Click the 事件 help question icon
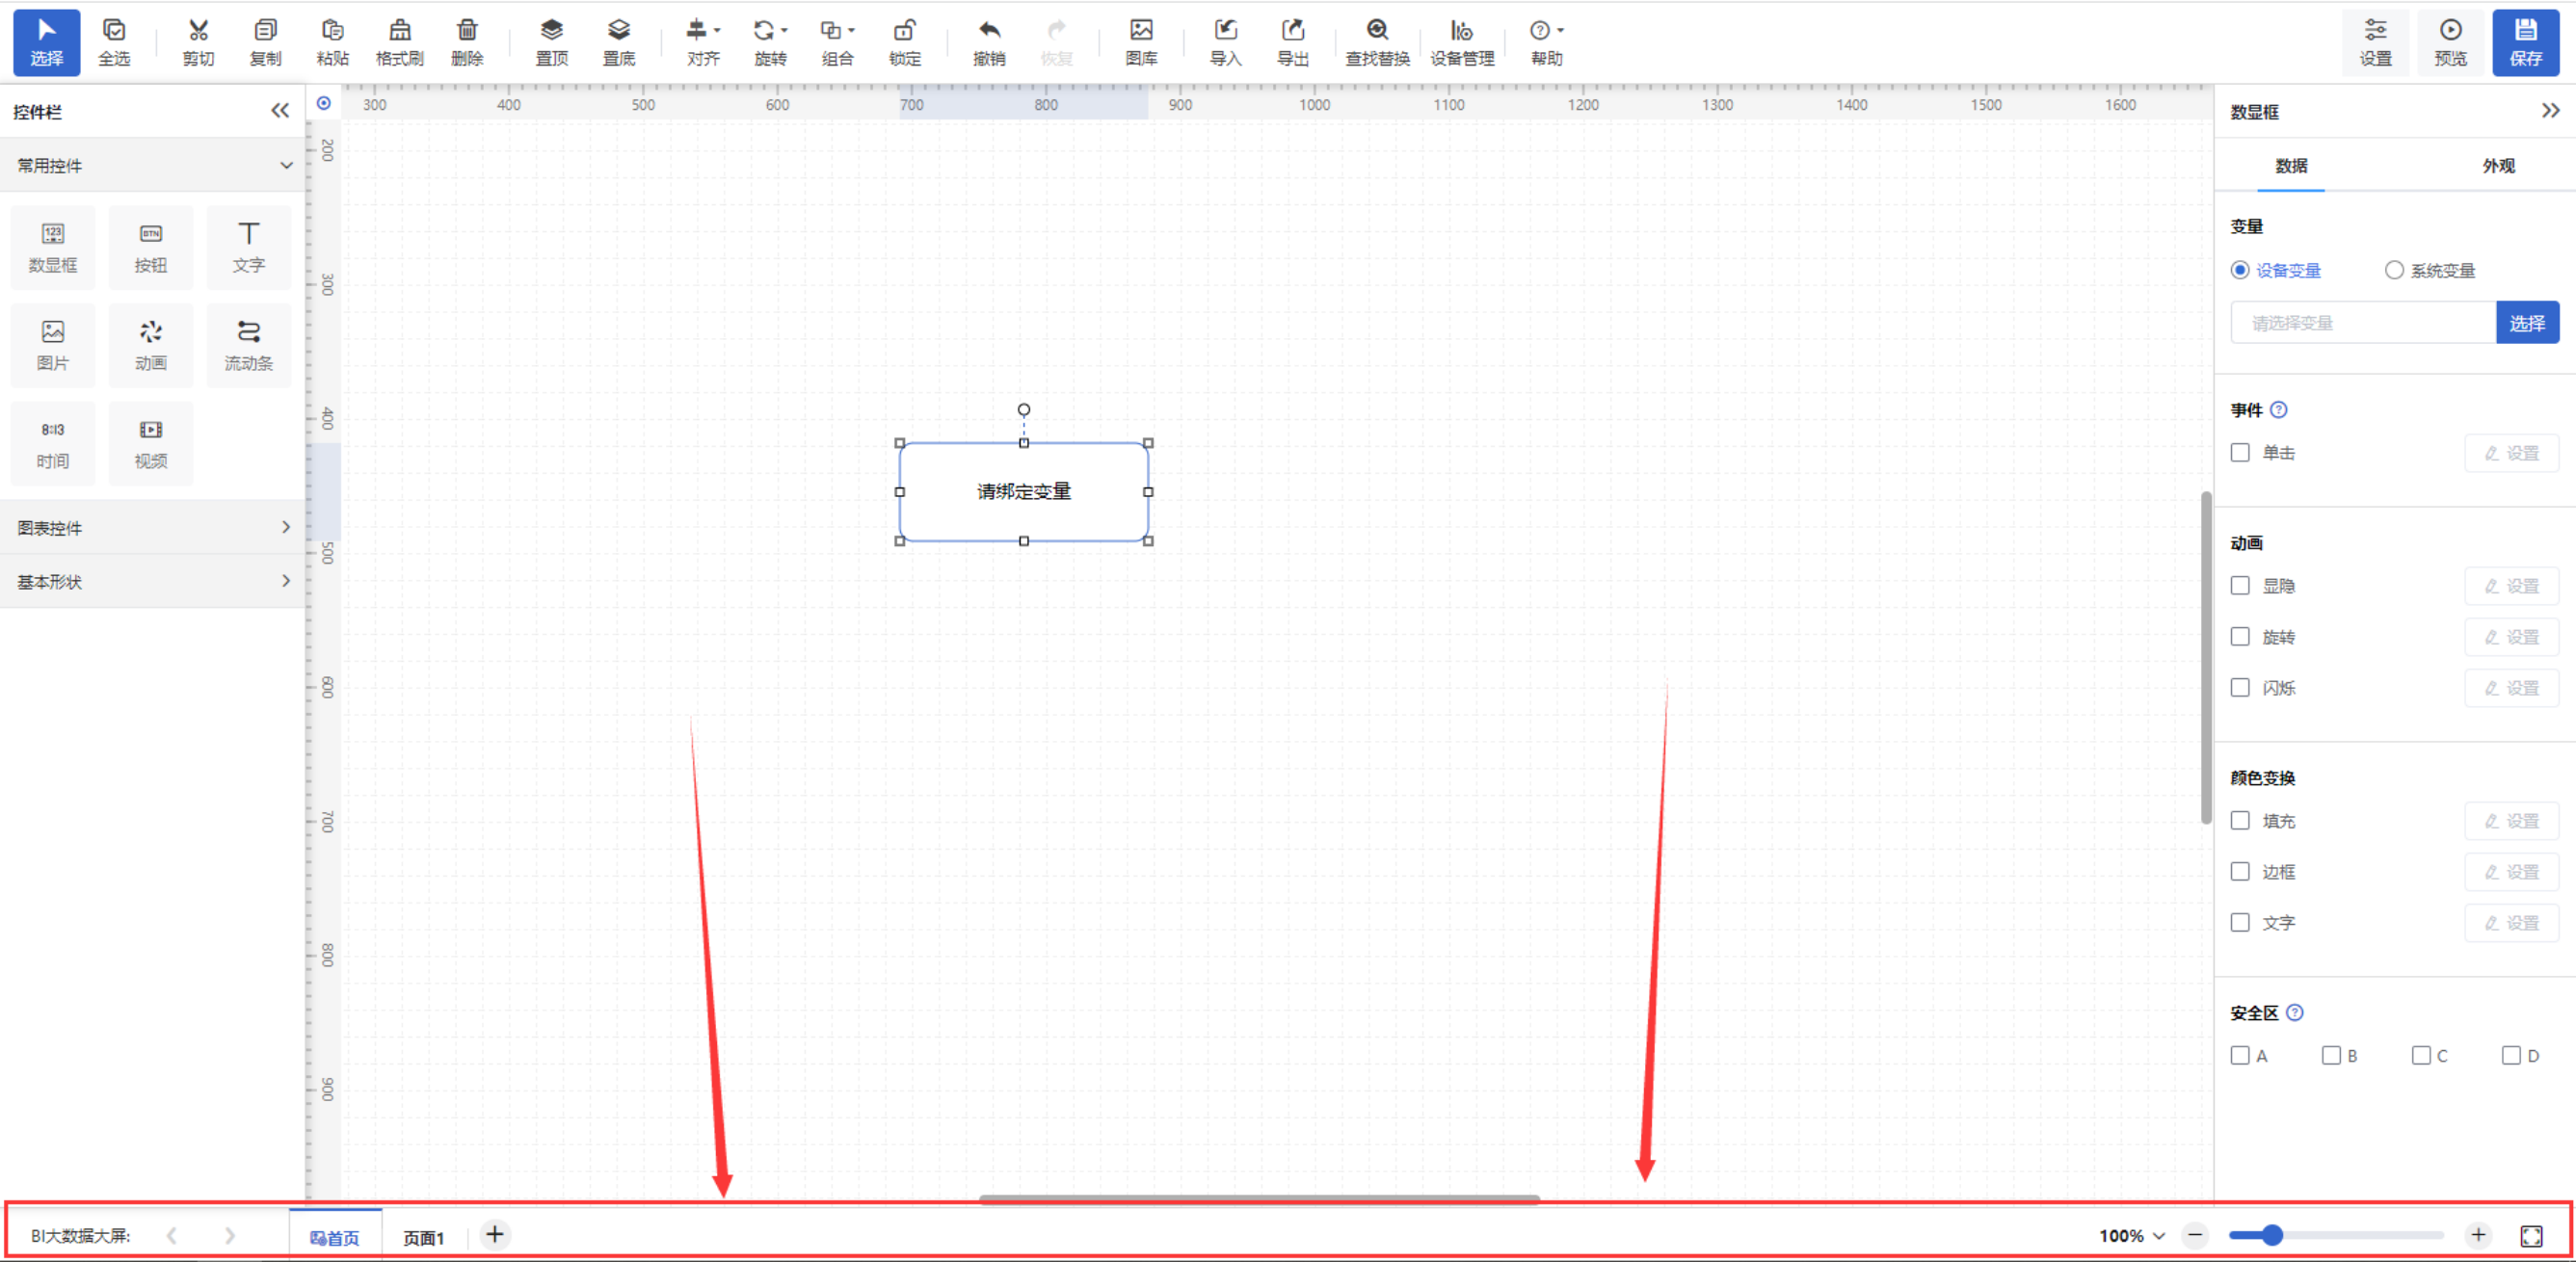This screenshot has height=1262, width=2576. pyautogui.click(x=2278, y=410)
